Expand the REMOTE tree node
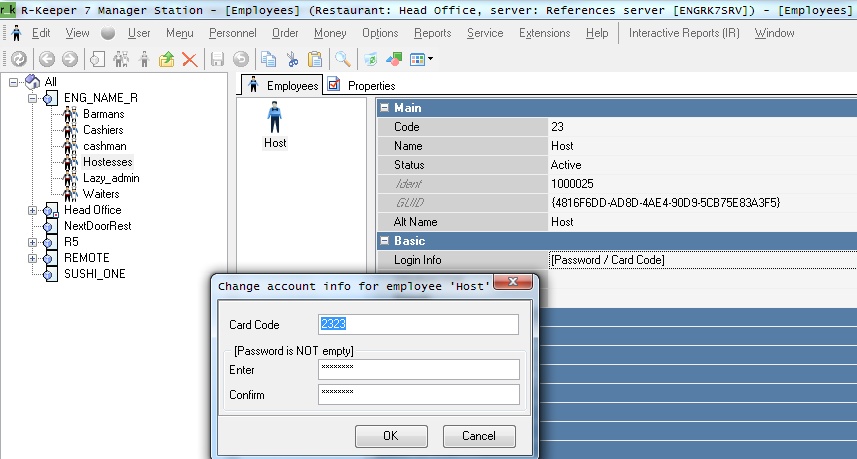 (32, 258)
